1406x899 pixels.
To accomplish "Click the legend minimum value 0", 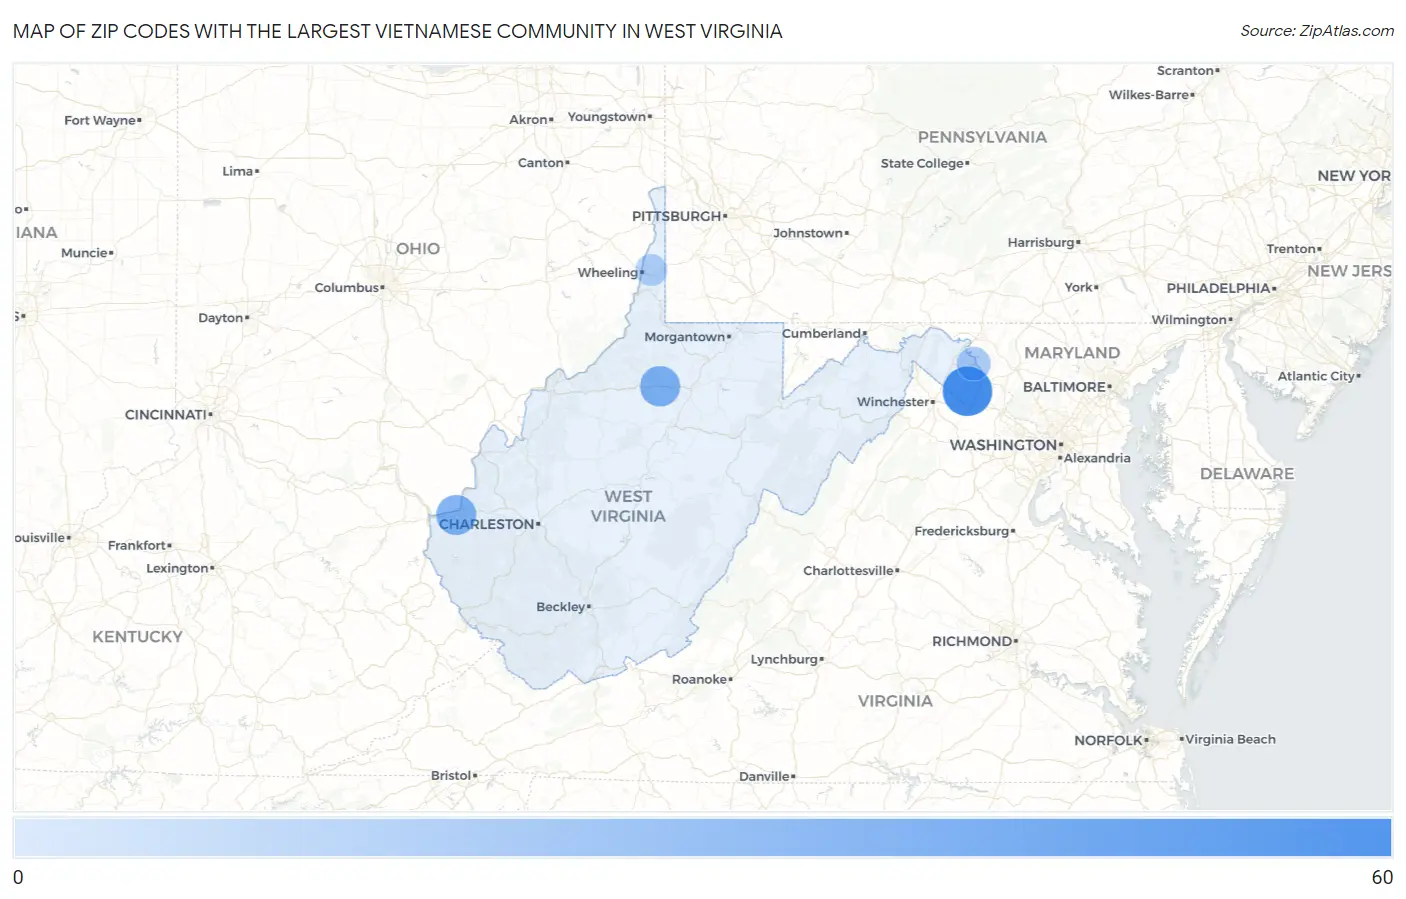I will click(x=18, y=877).
